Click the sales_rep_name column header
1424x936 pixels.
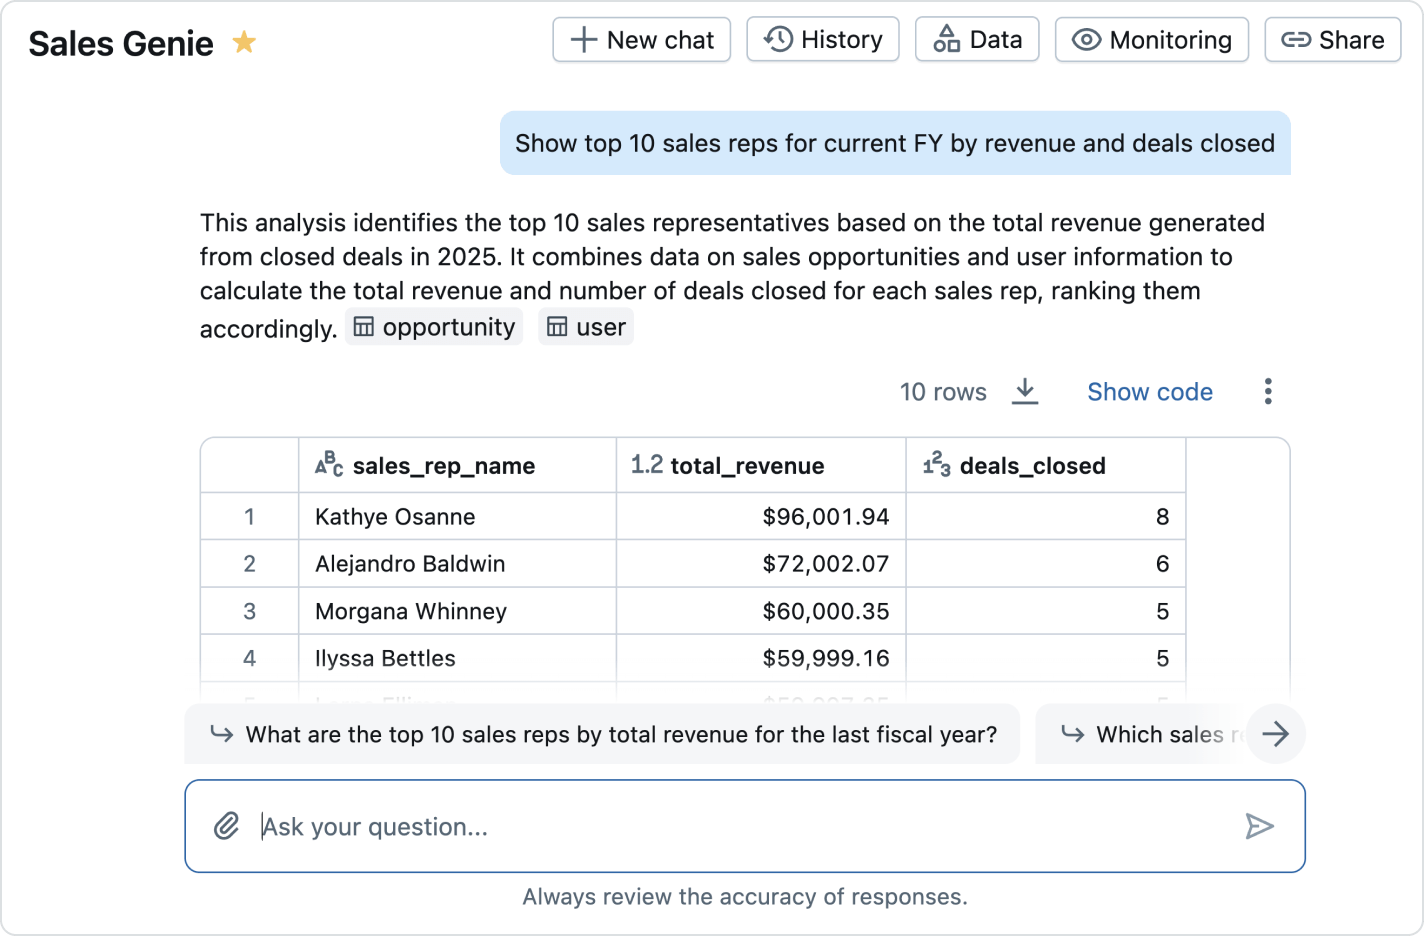point(443,466)
